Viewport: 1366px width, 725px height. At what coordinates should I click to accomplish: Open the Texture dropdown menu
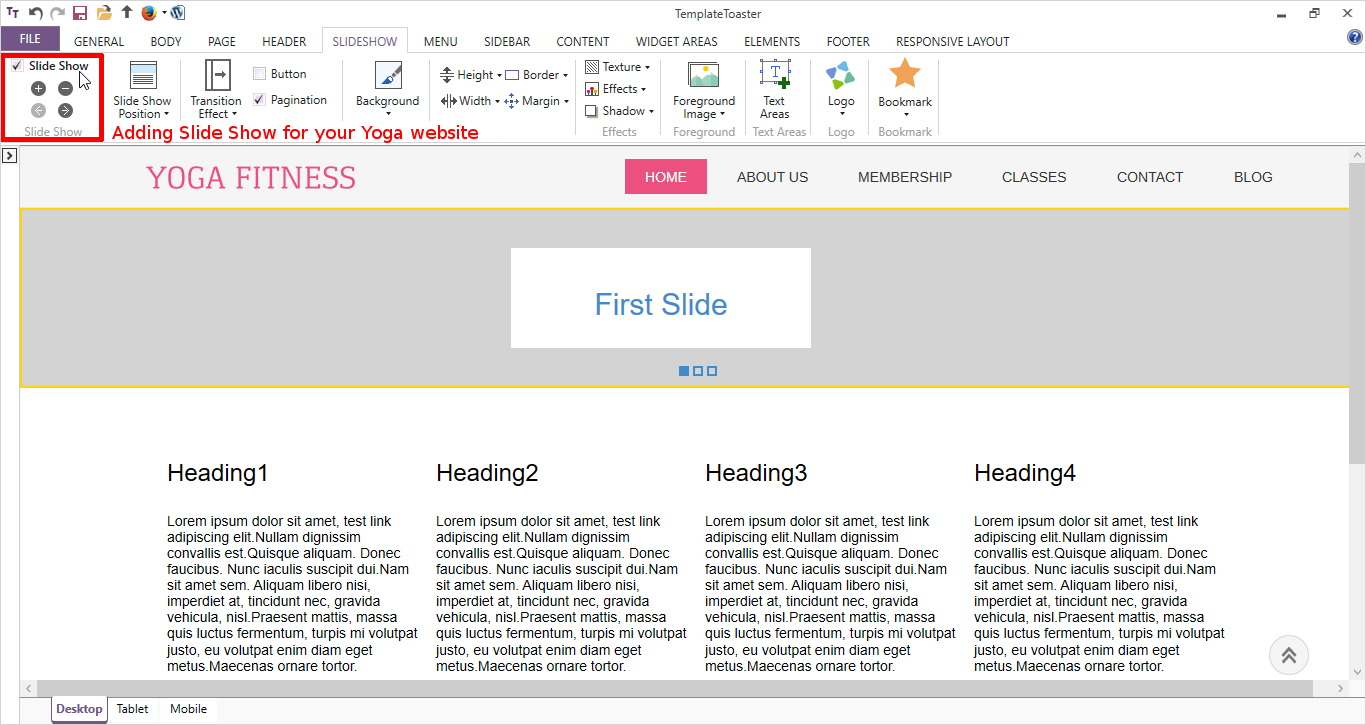(x=618, y=67)
